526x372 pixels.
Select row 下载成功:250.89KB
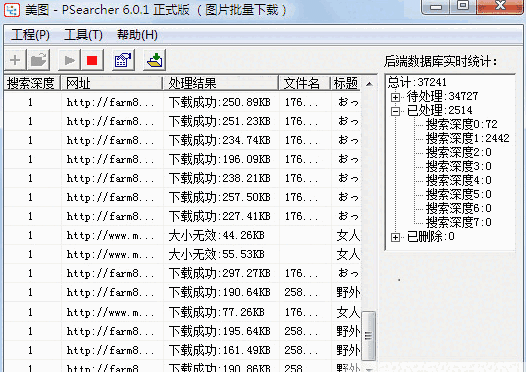[183, 102]
